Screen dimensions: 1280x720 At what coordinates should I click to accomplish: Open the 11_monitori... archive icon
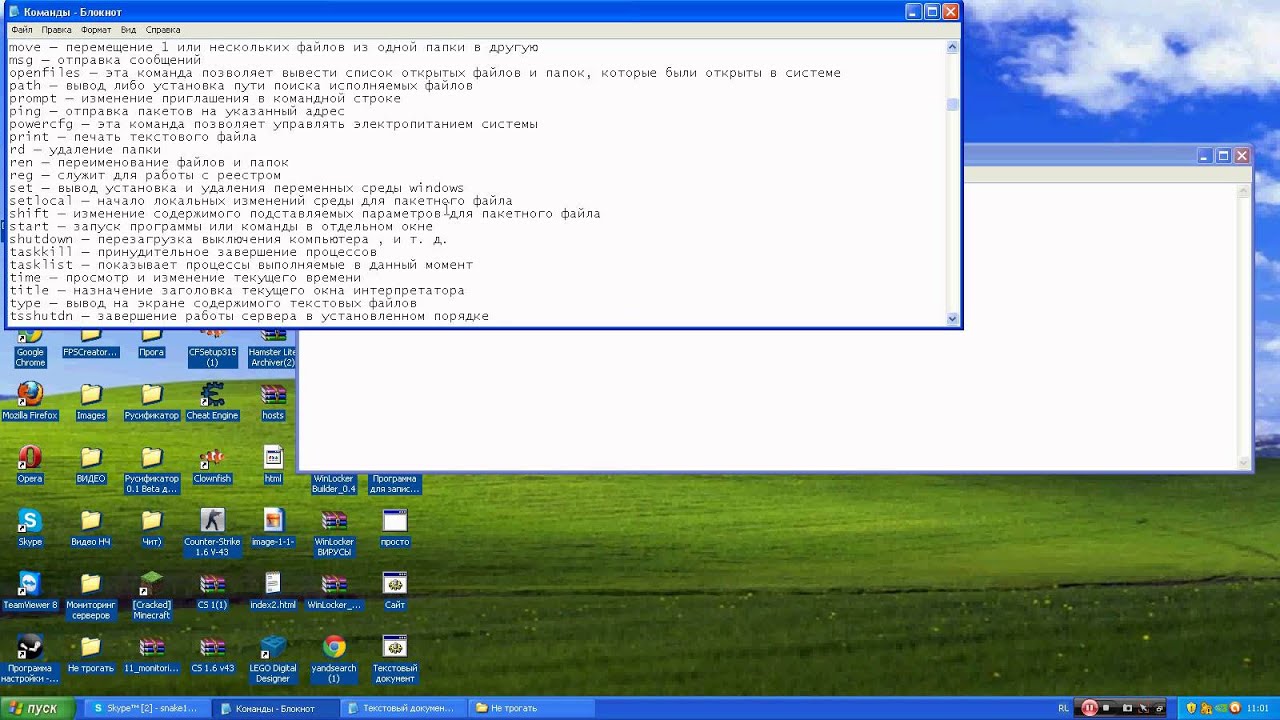(151, 653)
